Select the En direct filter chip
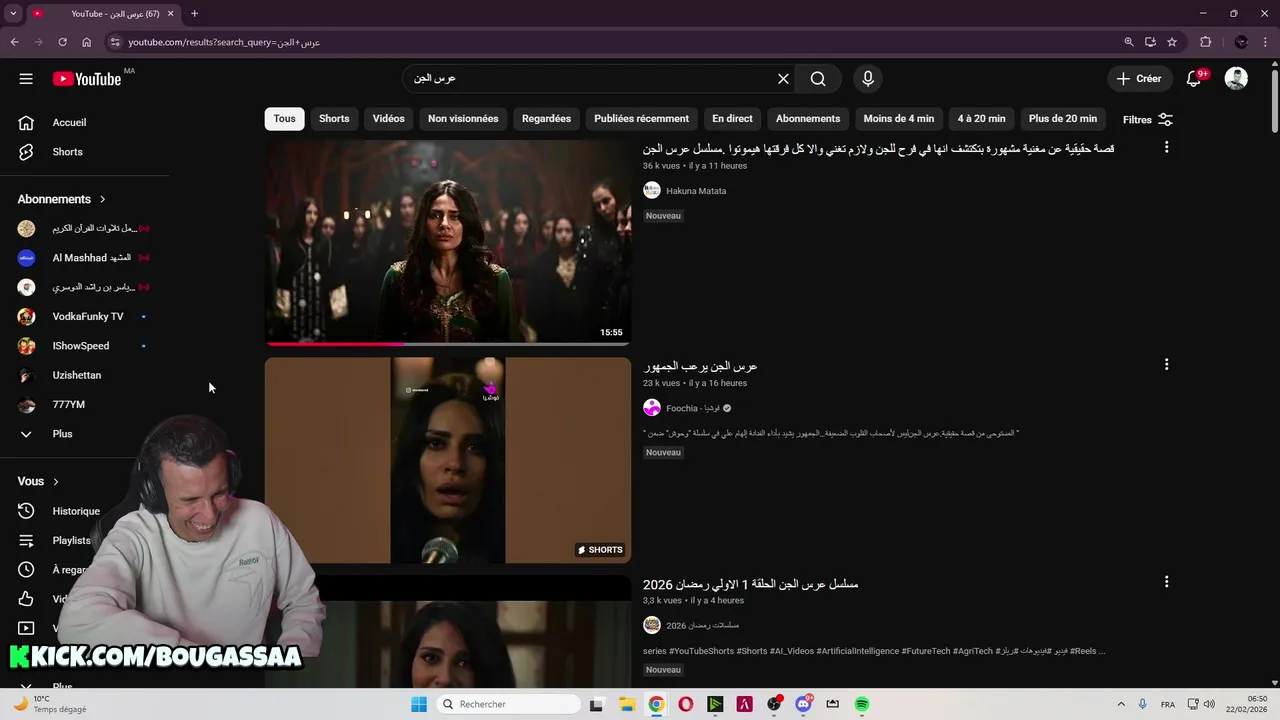The width and height of the screenshot is (1280, 720). pyautogui.click(x=732, y=119)
